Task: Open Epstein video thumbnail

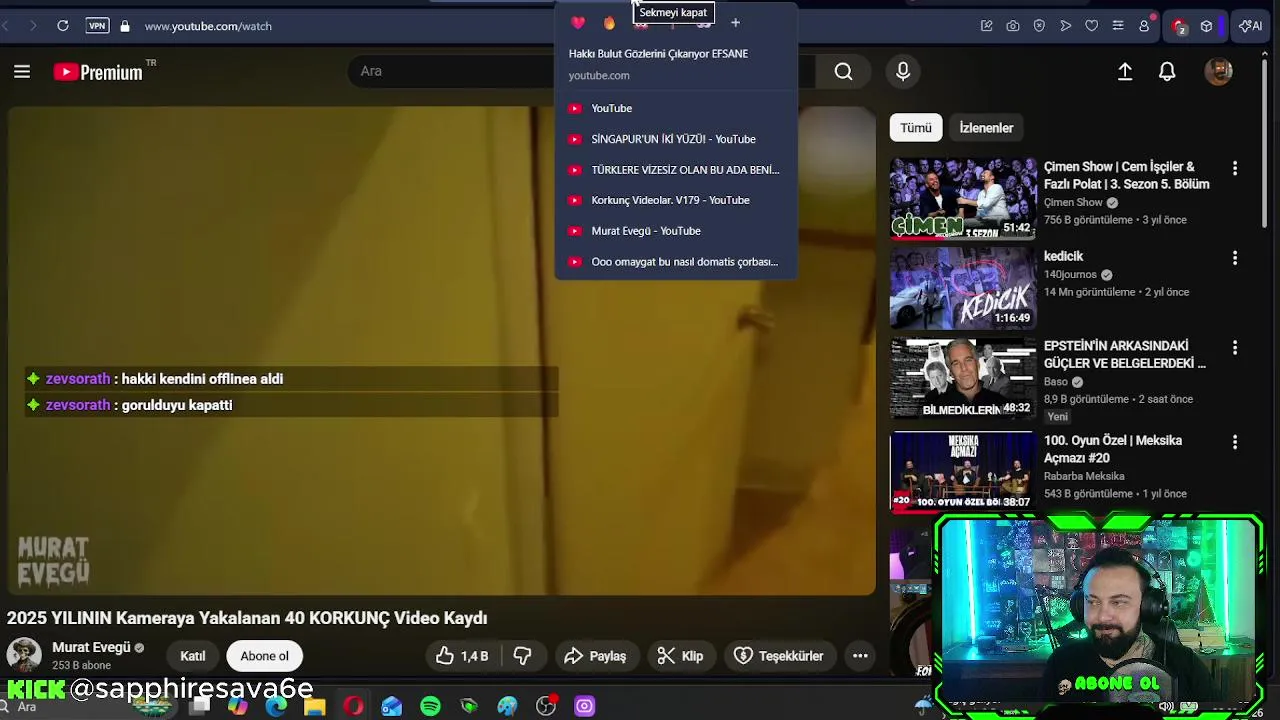Action: [x=963, y=379]
